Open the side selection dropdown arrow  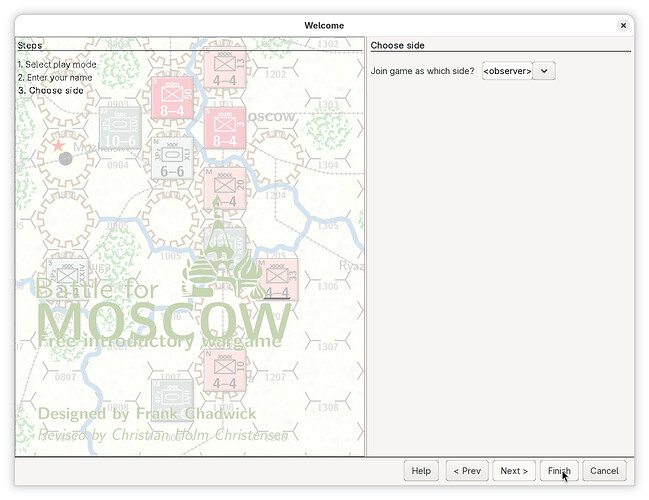tap(543, 71)
